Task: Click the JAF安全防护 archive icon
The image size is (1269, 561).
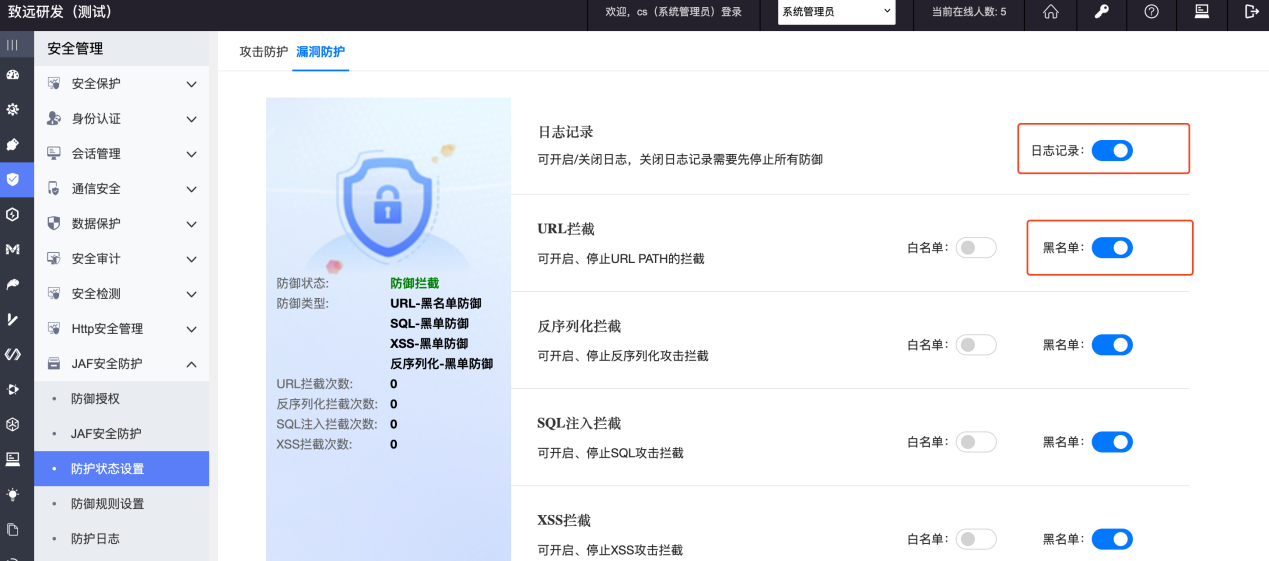Action: (x=54, y=364)
